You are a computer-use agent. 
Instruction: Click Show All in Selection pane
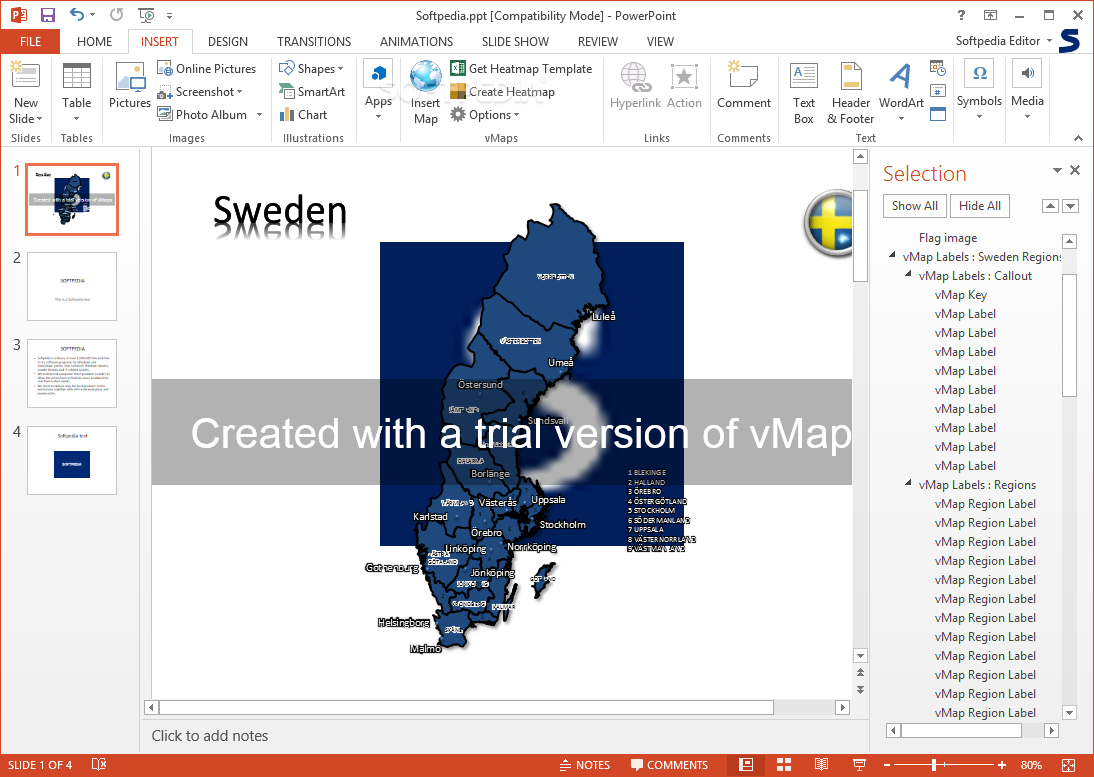(914, 206)
